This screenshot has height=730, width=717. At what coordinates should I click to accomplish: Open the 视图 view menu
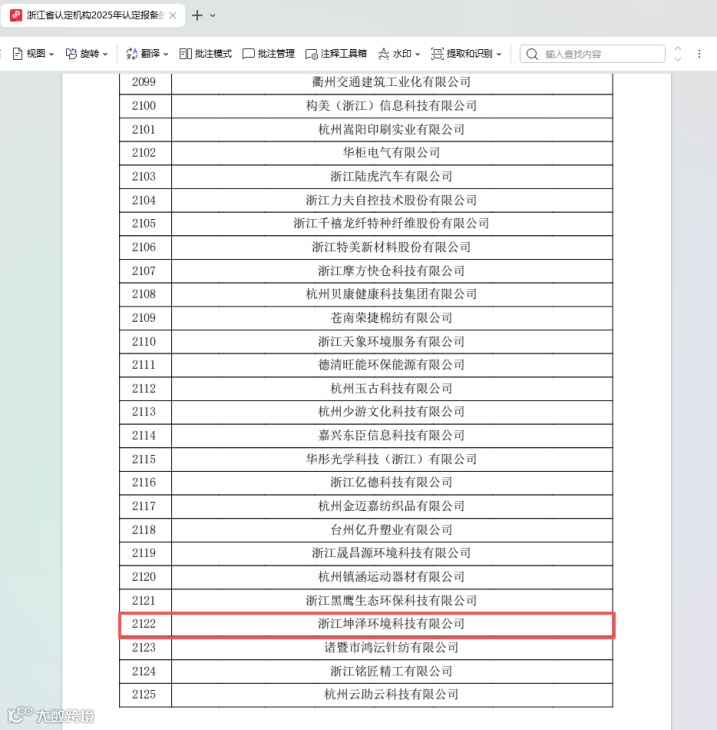pyautogui.click(x=33, y=54)
